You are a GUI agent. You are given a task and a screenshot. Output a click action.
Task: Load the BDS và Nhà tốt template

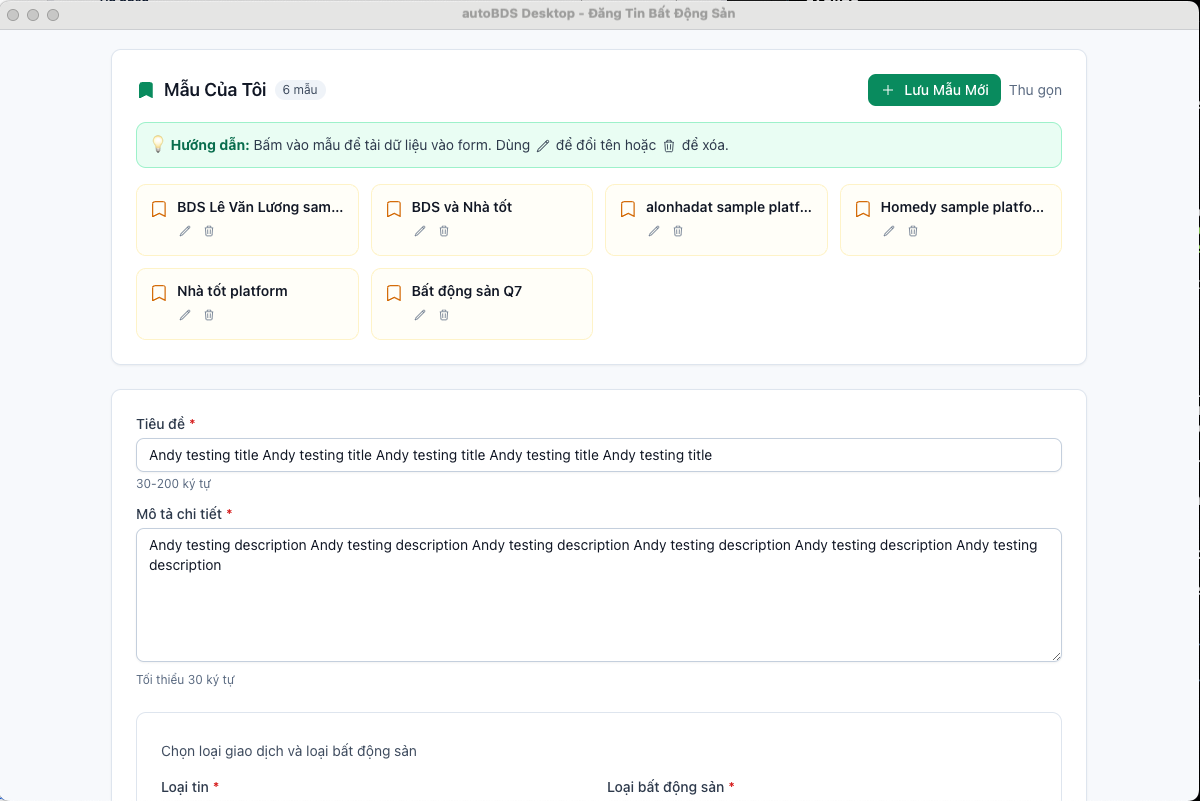(x=482, y=220)
